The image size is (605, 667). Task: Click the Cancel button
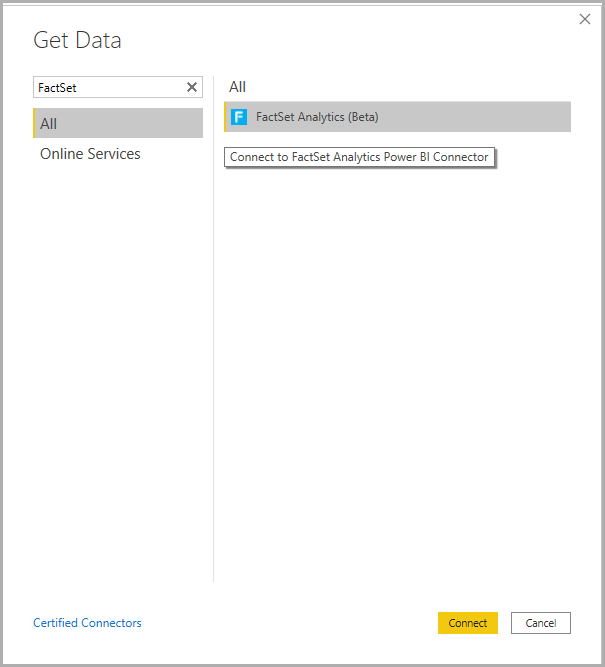(541, 623)
